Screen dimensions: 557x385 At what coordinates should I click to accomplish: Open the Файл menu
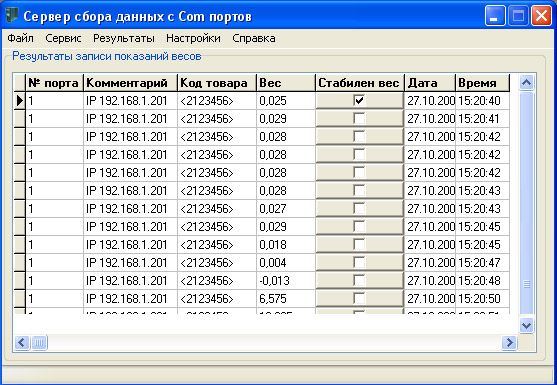pyautogui.click(x=20, y=38)
